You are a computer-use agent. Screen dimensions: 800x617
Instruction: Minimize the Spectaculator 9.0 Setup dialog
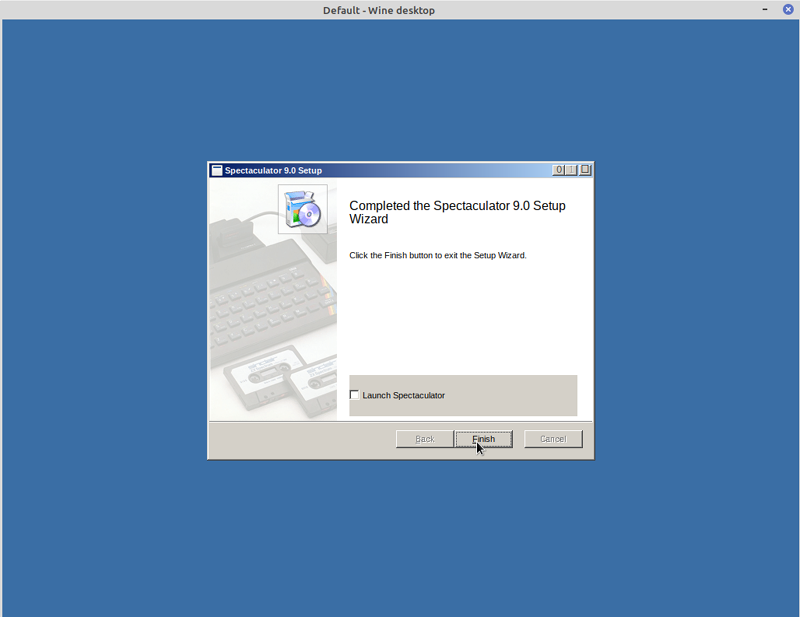[x=559, y=170]
